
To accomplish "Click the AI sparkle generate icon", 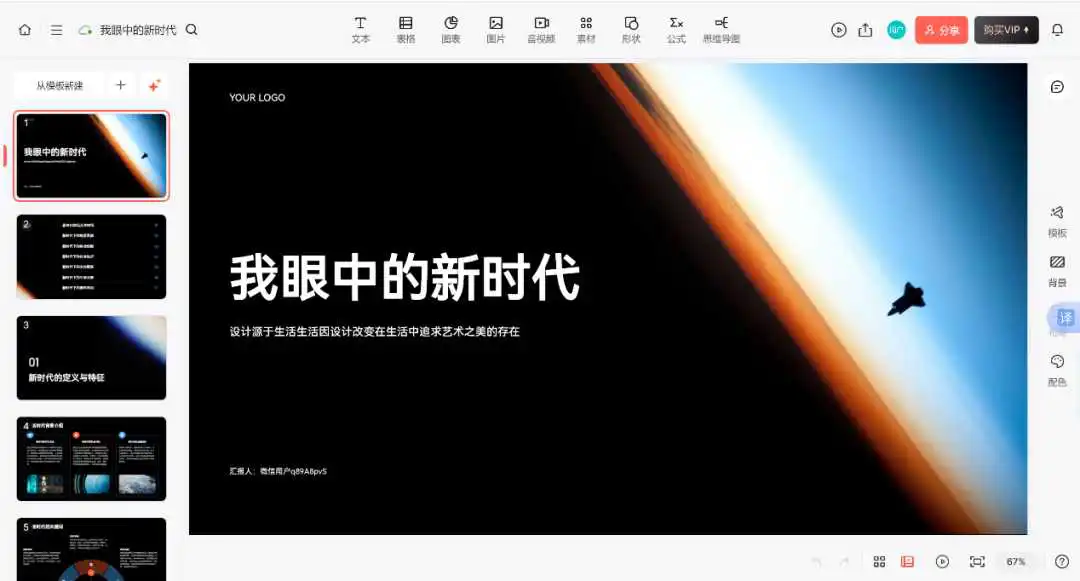I will click(x=154, y=85).
